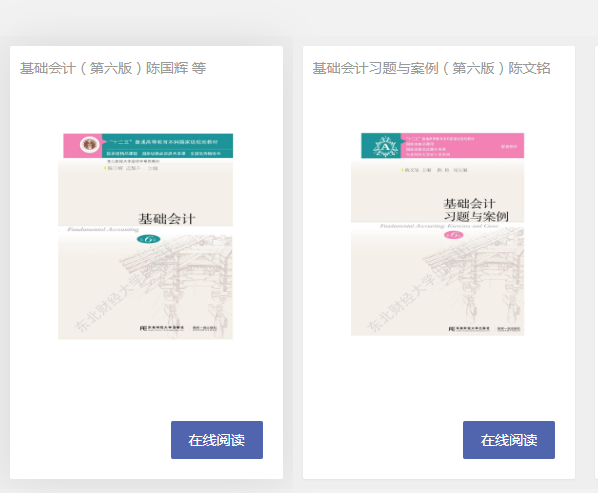
Task: Click publisher logo at bottom of second cover
Action: (469, 329)
